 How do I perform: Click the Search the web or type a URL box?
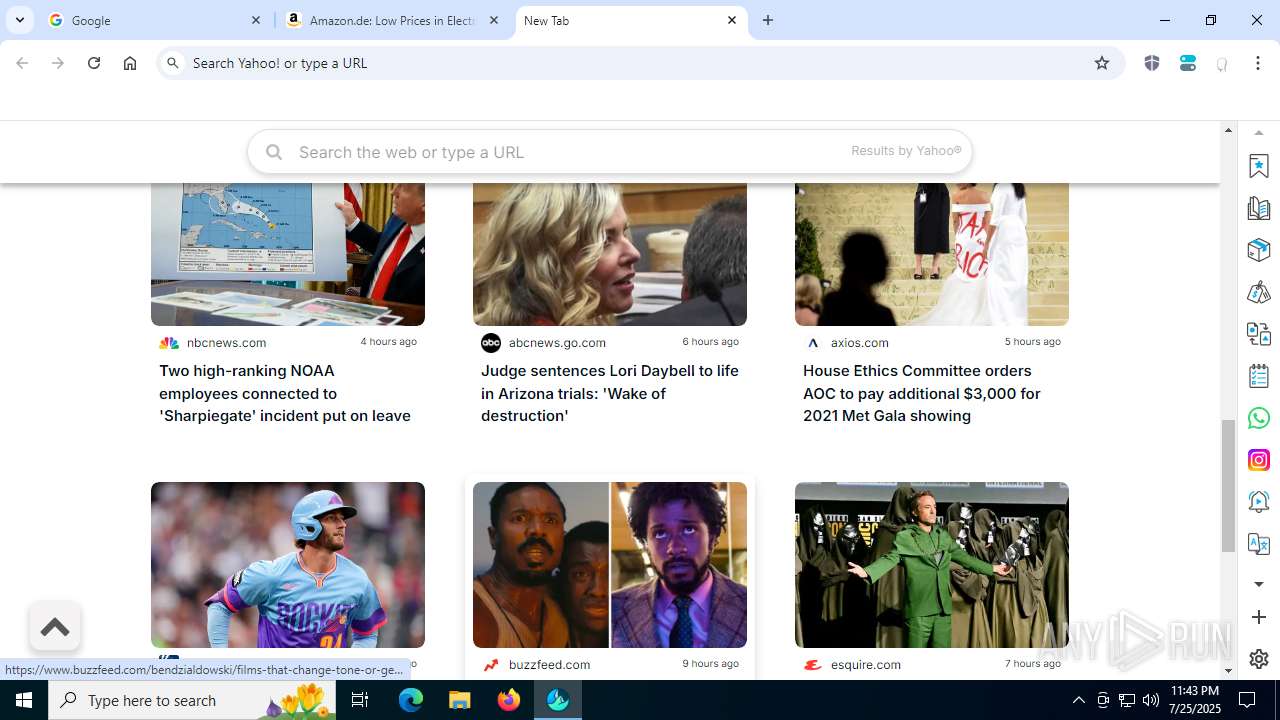tap(610, 152)
